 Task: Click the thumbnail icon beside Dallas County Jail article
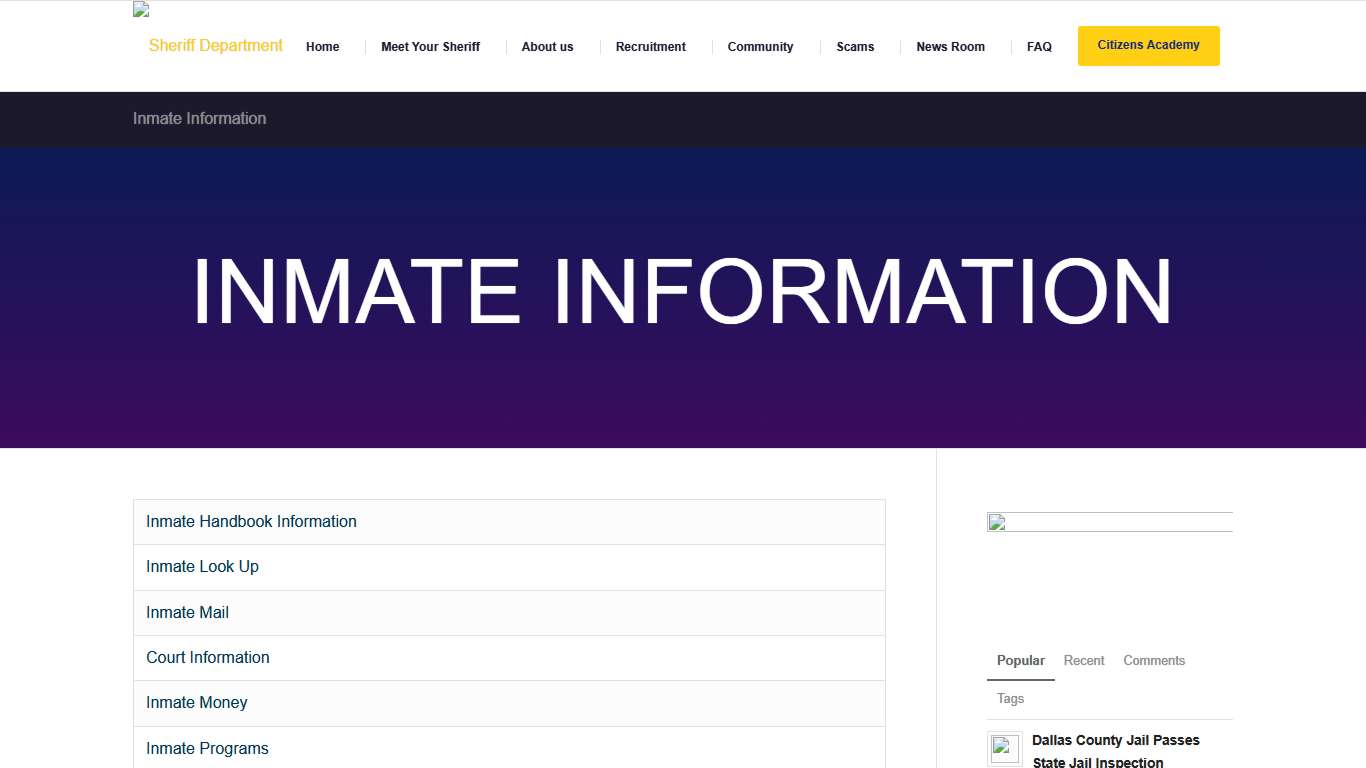click(1004, 748)
